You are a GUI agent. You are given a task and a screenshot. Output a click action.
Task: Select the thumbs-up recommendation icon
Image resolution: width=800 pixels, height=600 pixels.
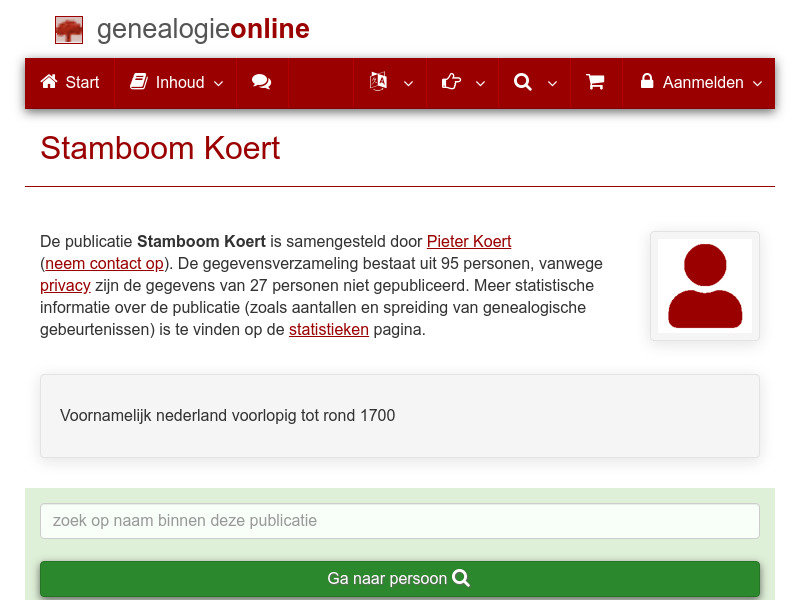(451, 83)
